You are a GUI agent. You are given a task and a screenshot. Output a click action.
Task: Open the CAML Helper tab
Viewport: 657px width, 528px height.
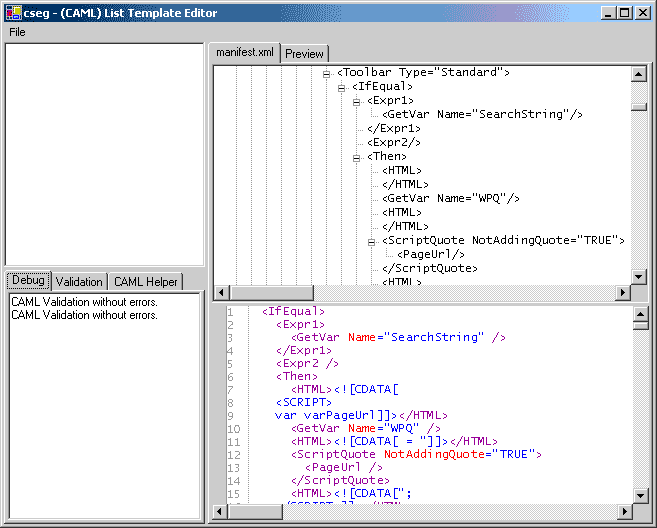(145, 282)
